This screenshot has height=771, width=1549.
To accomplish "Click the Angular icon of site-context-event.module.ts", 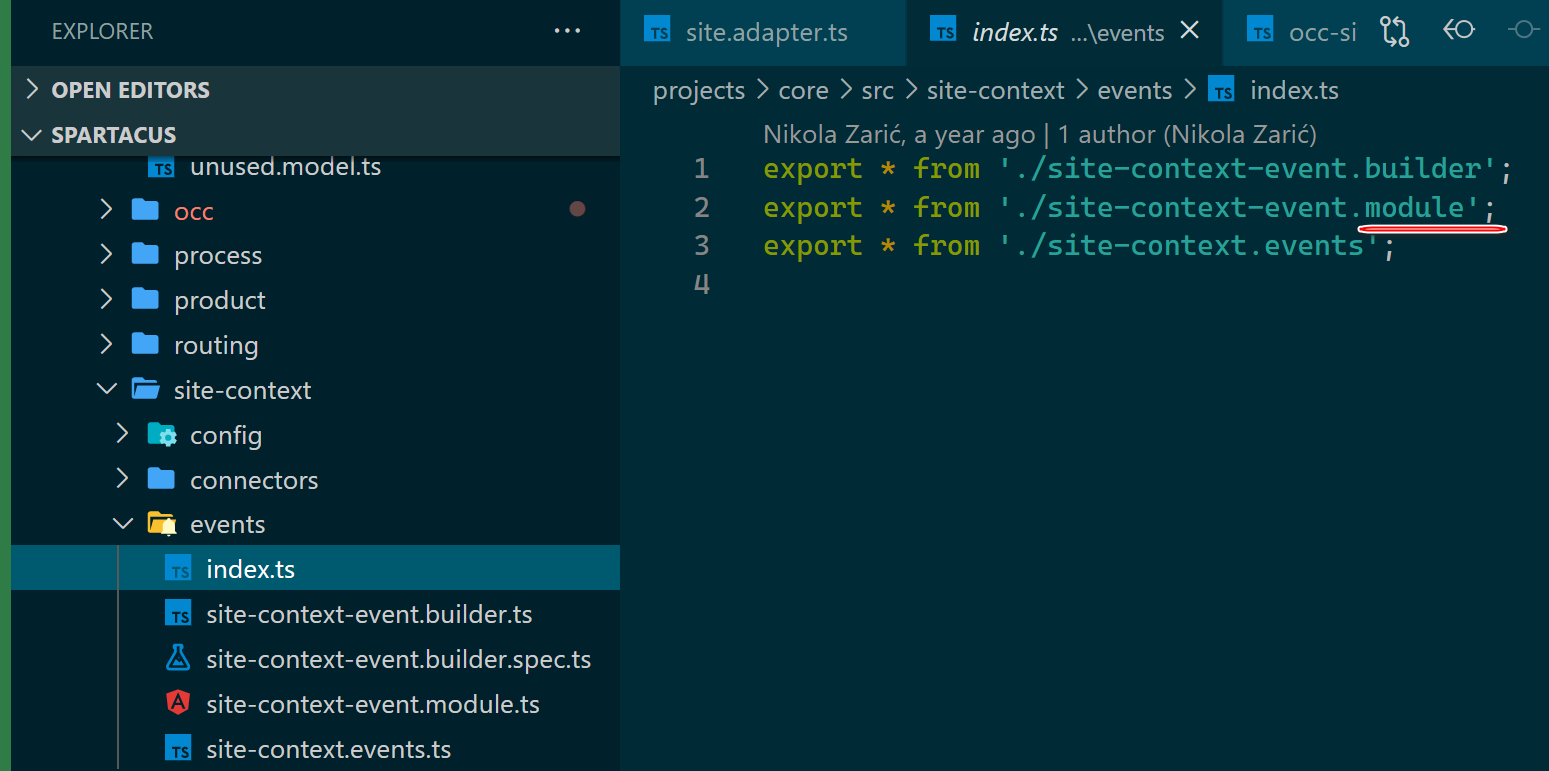I will (178, 704).
